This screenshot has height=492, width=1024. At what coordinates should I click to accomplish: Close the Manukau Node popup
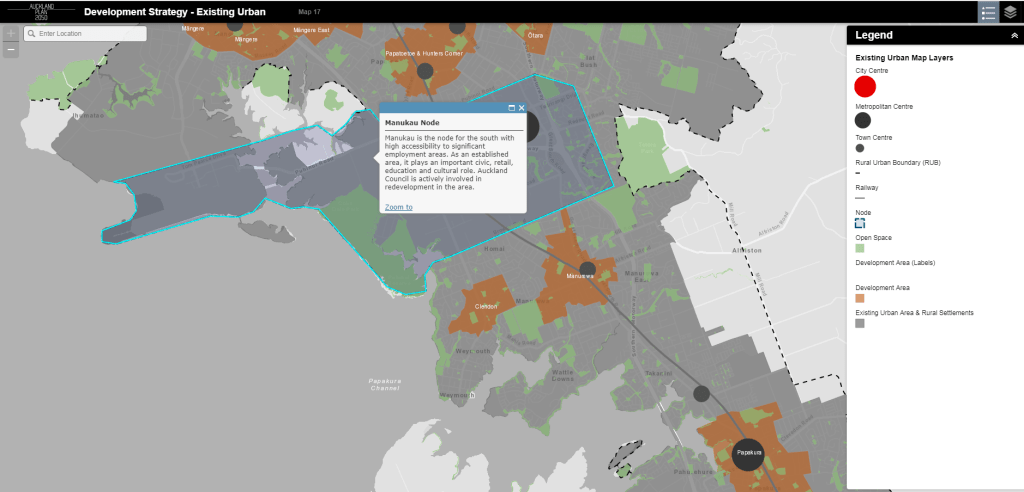[x=521, y=107]
